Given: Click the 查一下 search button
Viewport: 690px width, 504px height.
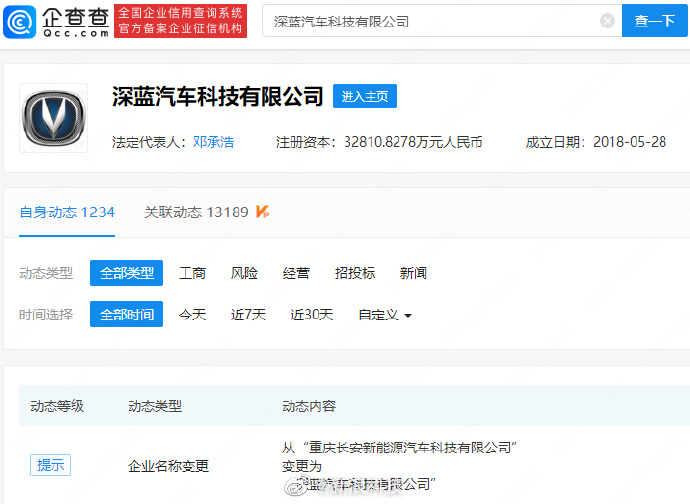Looking at the screenshot, I should (654, 21).
